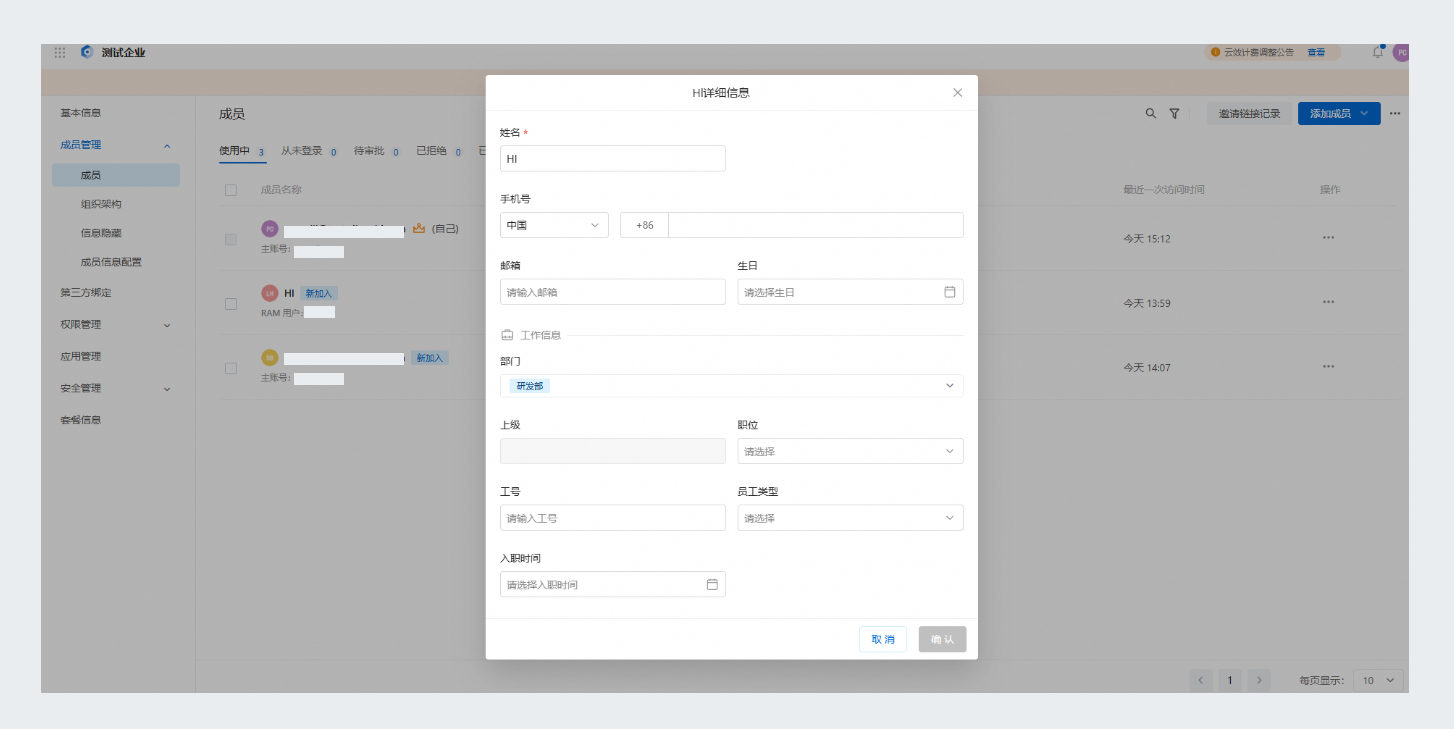
Task: Switch to the 已拒绝 tab
Action: pos(439,151)
